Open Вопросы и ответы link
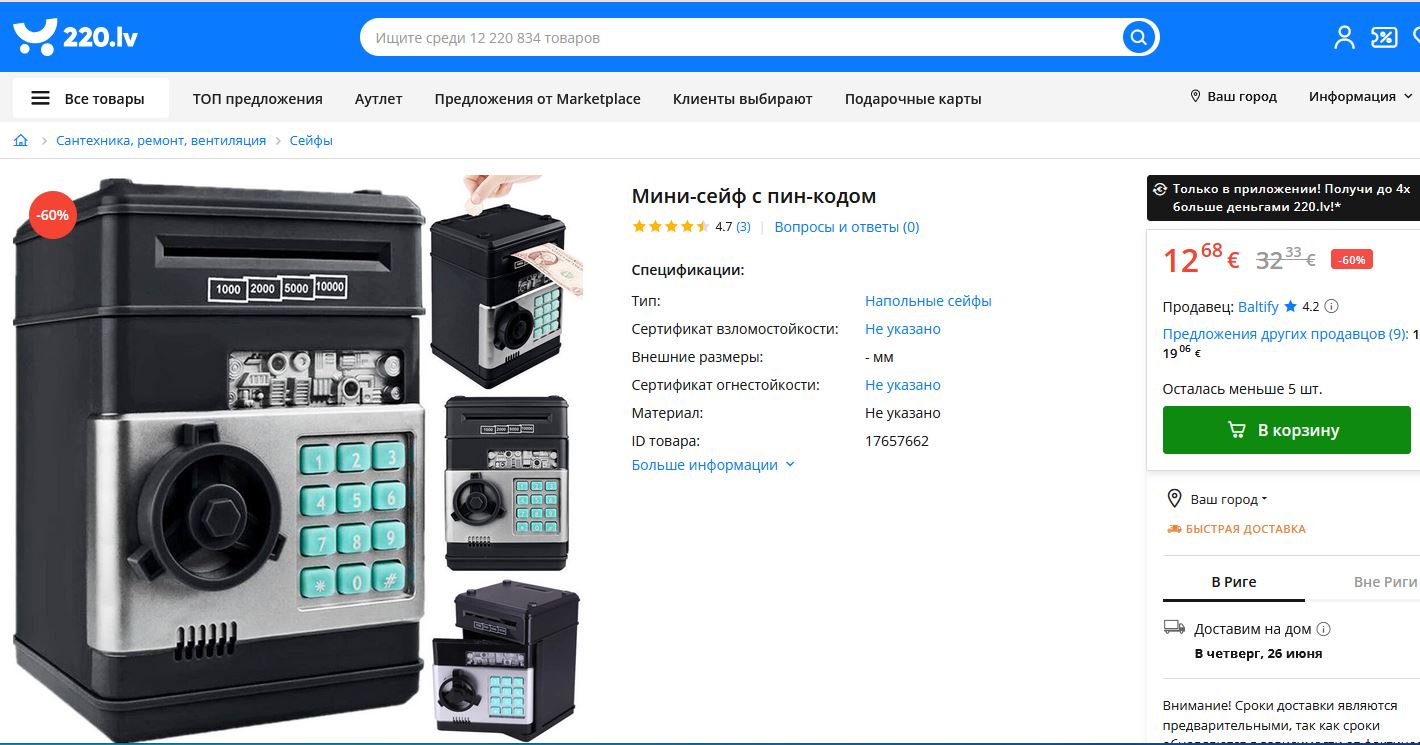1420x745 pixels. point(847,227)
